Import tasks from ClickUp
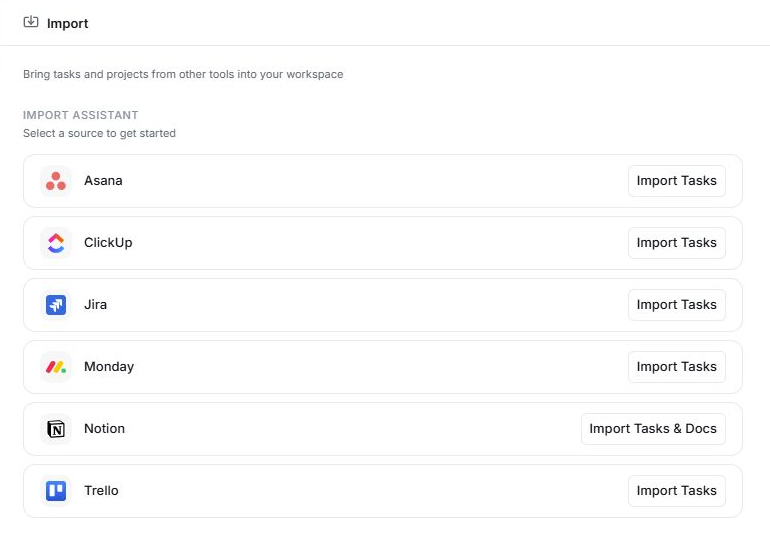 677,243
